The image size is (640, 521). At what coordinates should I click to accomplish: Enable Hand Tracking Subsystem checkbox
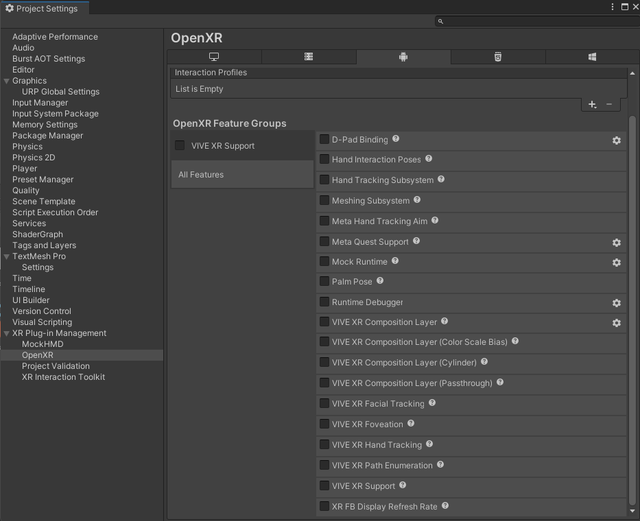click(x=324, y=179)
